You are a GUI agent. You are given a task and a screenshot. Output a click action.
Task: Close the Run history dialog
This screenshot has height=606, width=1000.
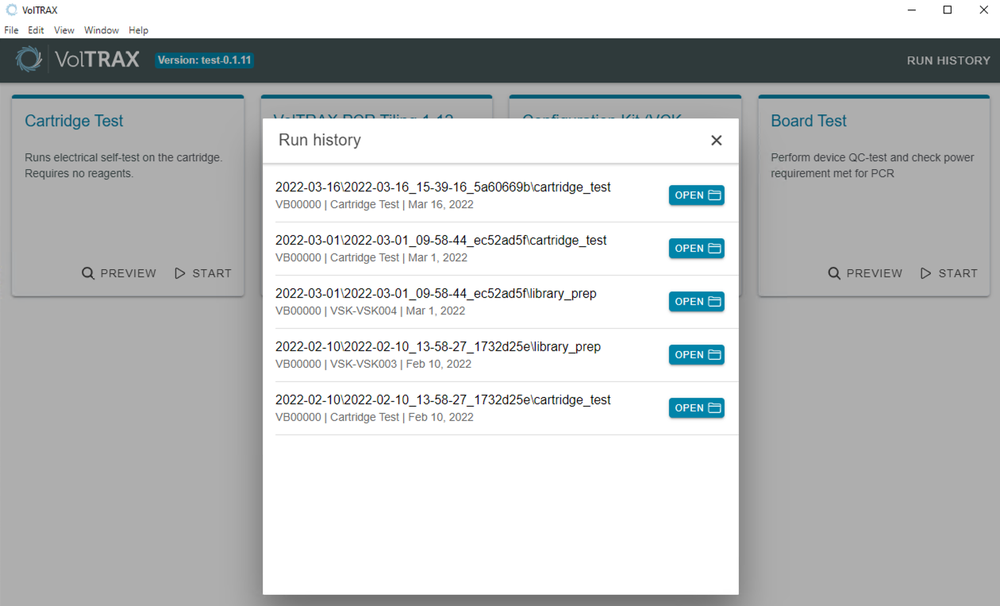click(716, 140)
